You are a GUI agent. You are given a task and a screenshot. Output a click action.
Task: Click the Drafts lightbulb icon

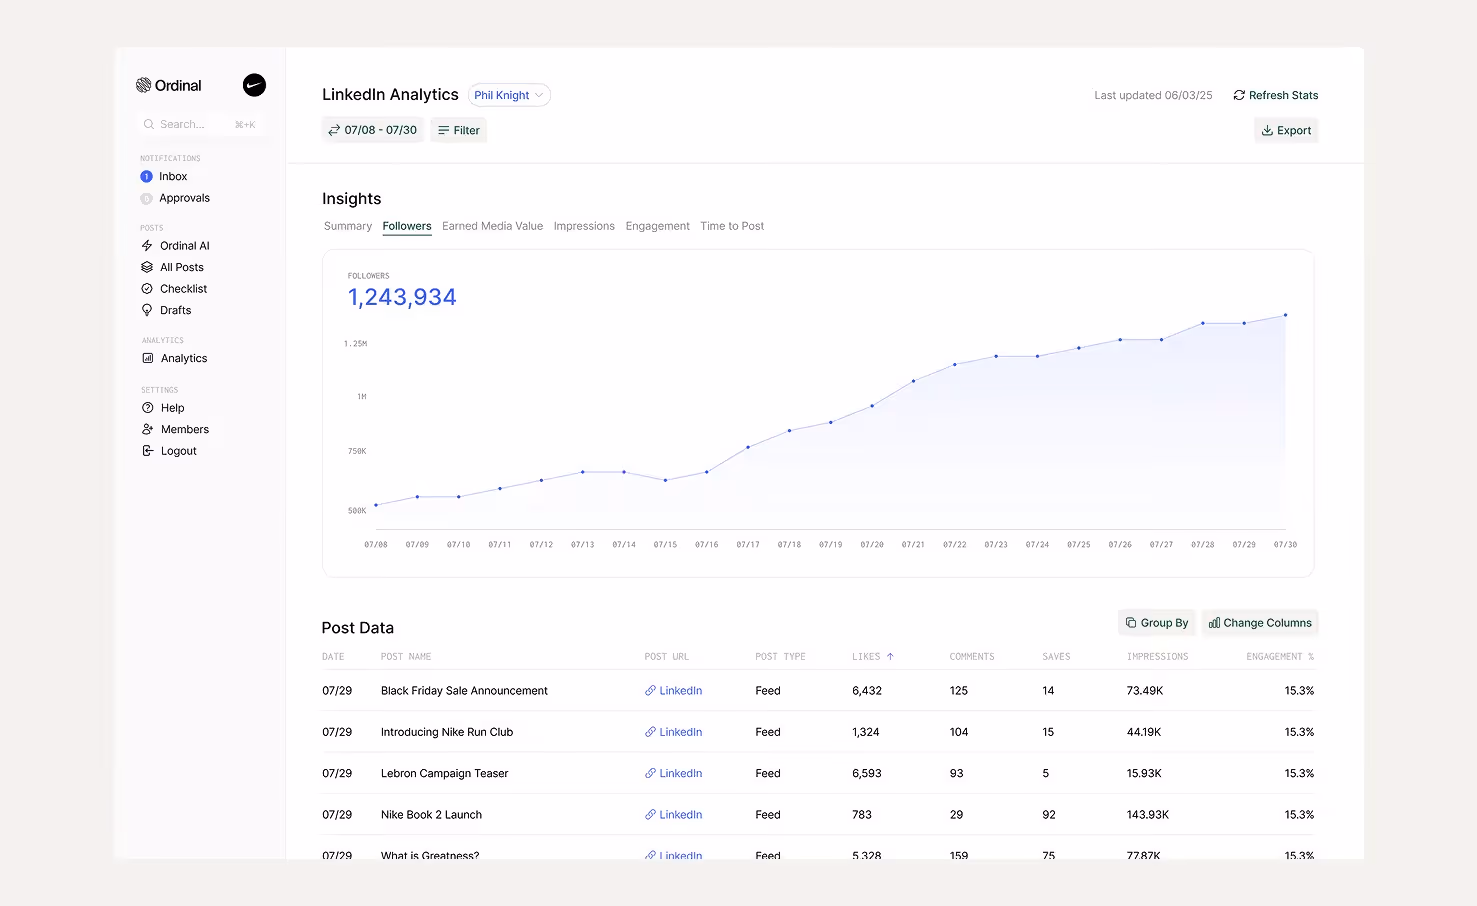[x=147, y=310]
